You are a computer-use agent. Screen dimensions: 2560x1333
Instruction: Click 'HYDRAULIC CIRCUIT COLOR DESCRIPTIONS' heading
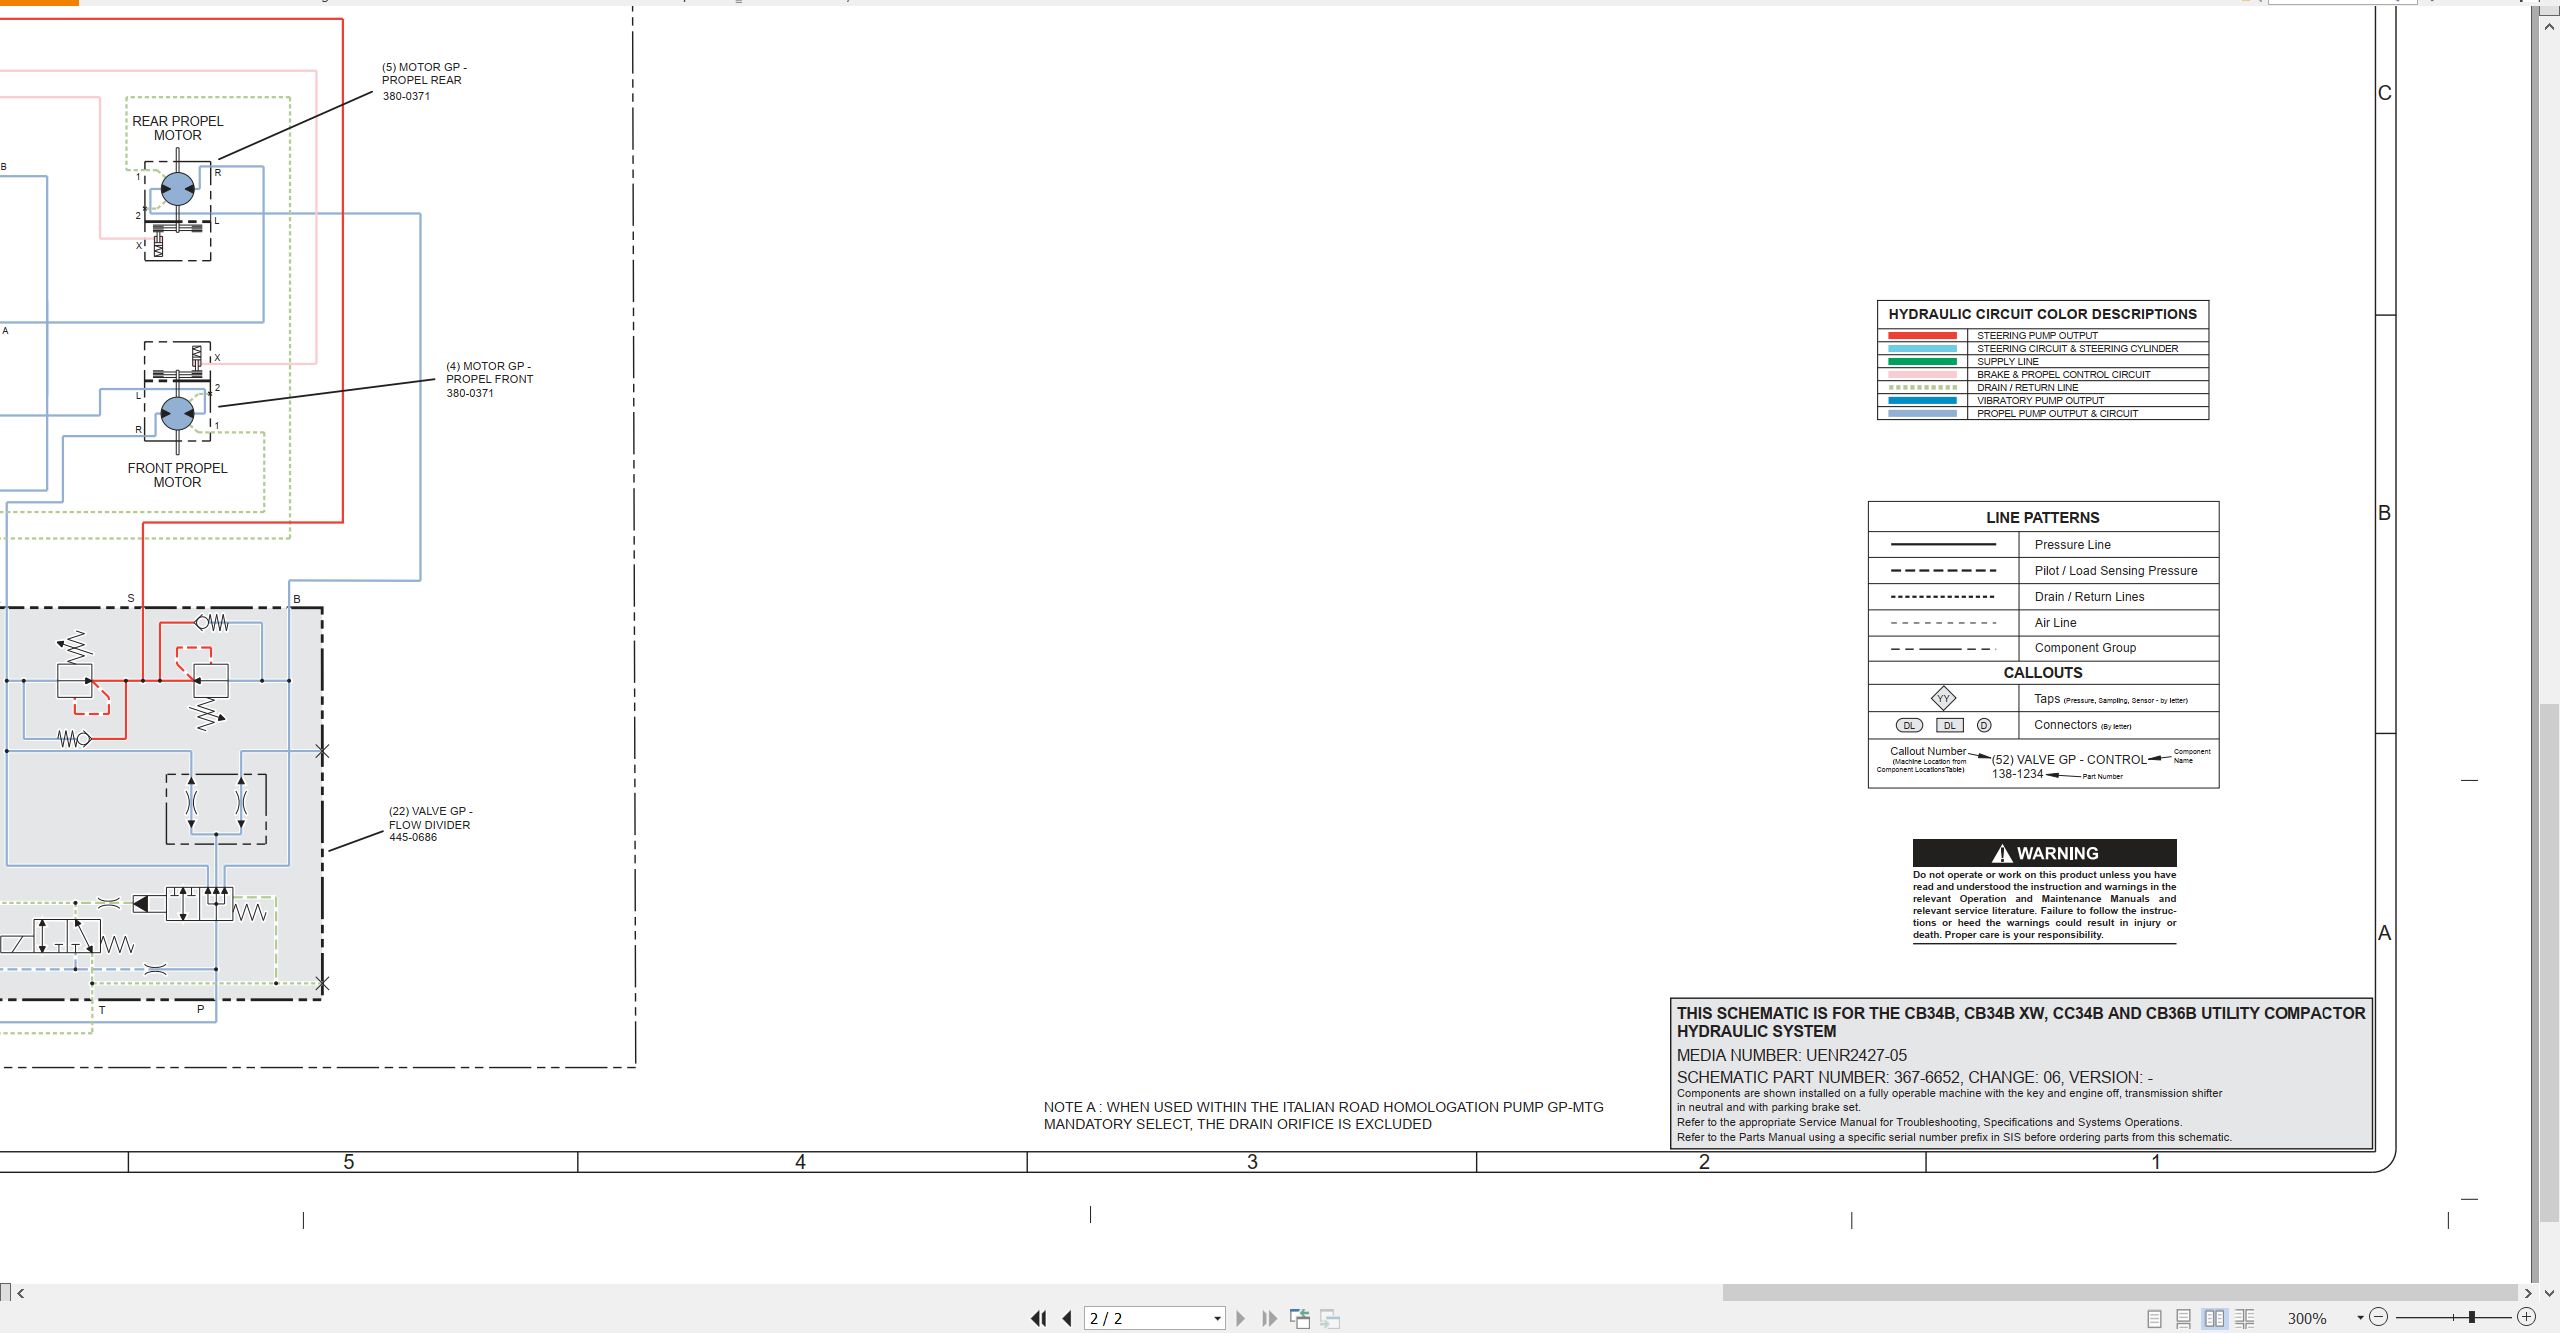pos(2043,314)
